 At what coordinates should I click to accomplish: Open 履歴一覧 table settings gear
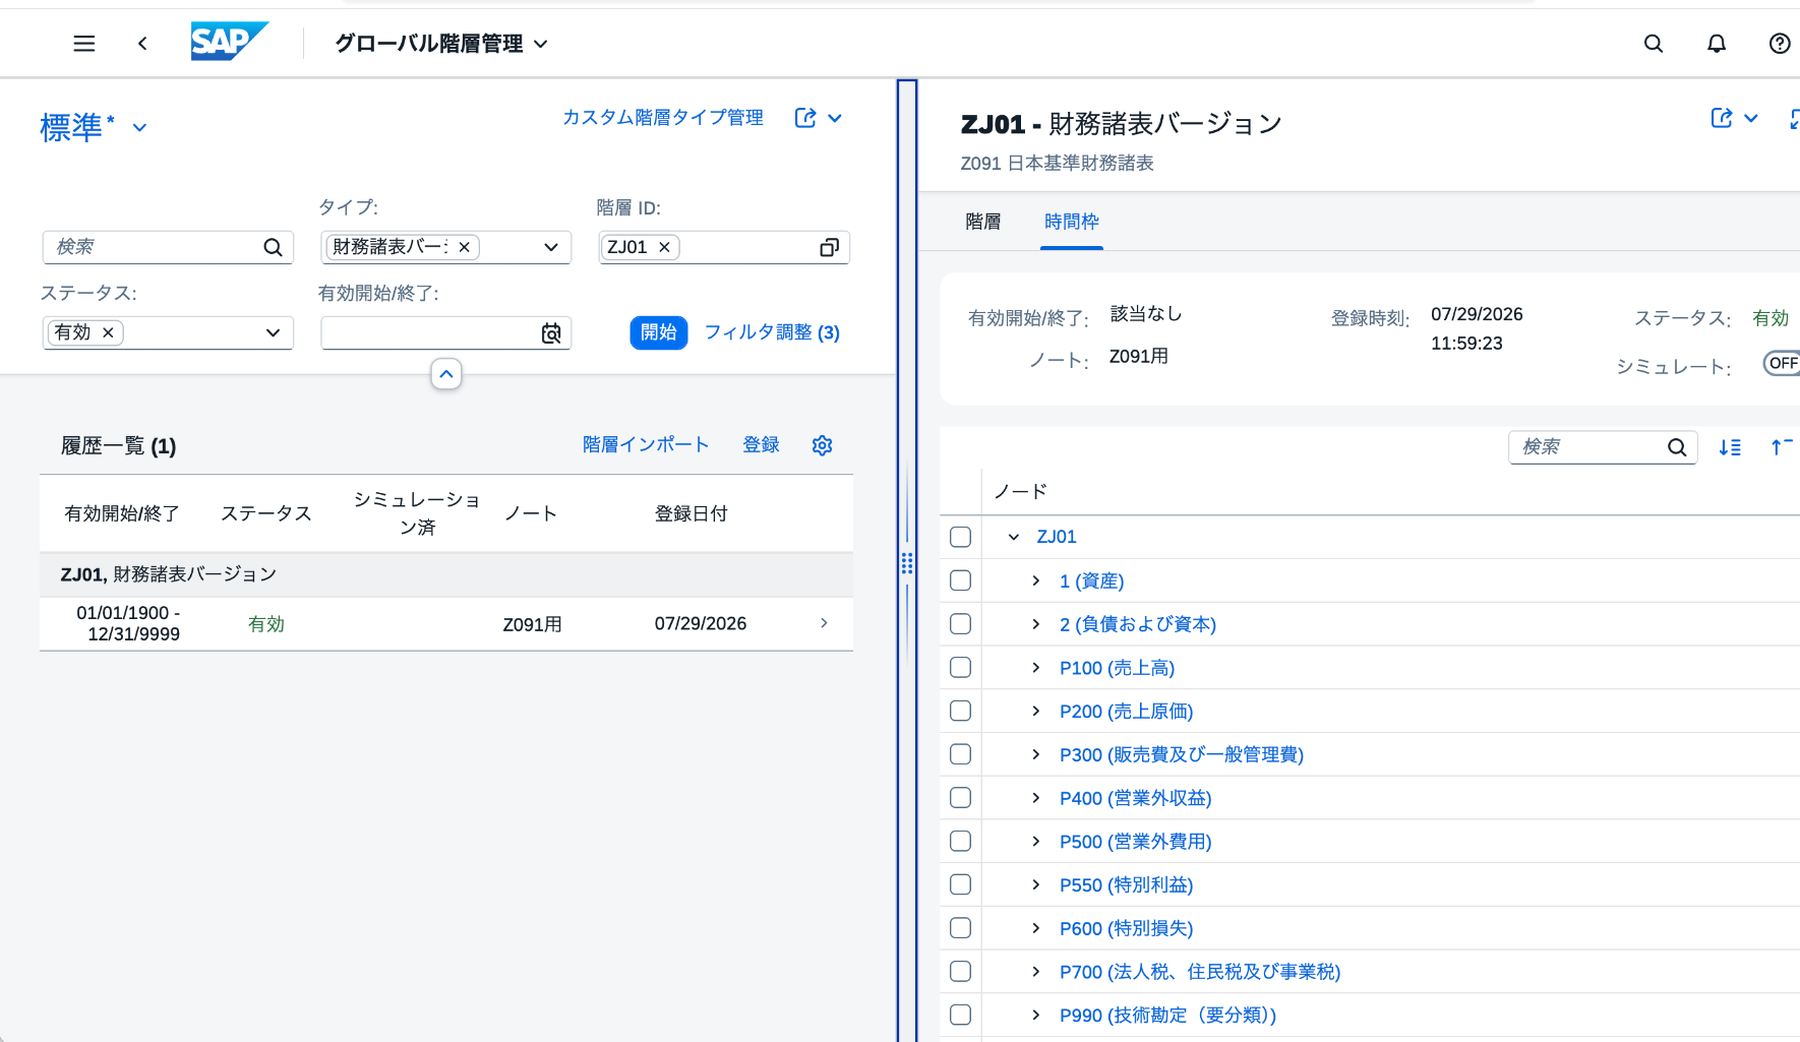(822, 445)
